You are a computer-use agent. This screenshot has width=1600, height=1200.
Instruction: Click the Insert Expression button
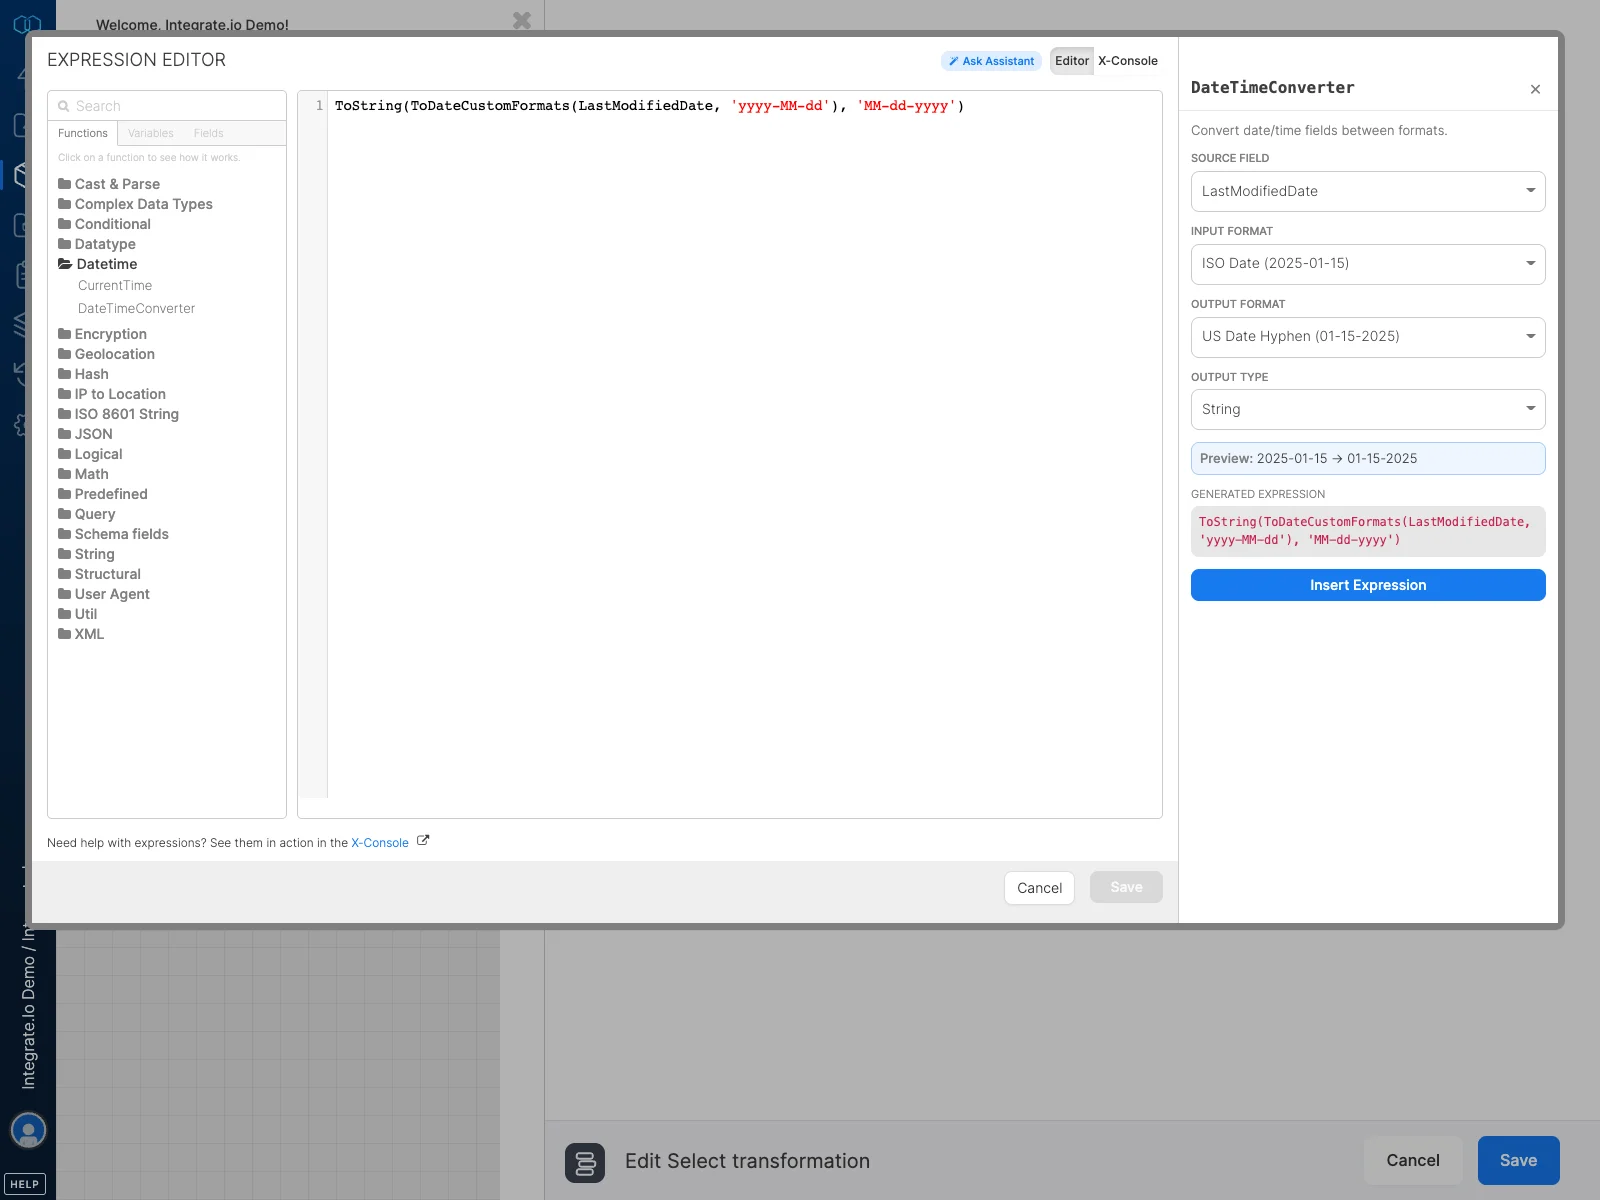(1368, 585)
